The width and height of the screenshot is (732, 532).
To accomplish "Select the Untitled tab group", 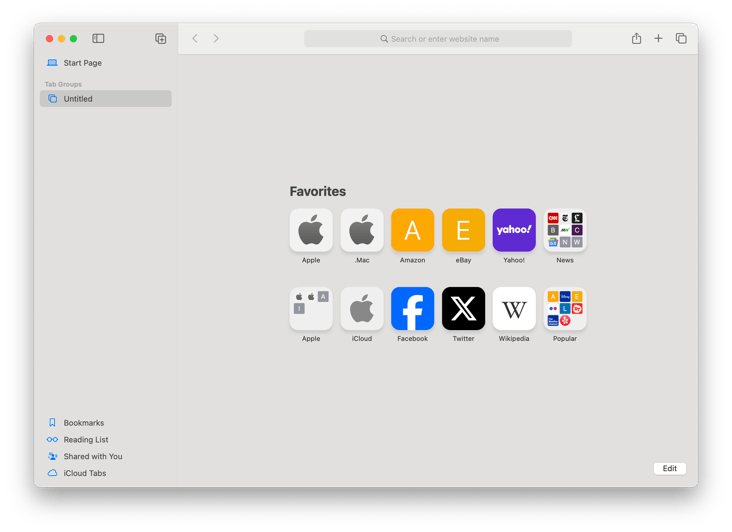I will point(106,98).
